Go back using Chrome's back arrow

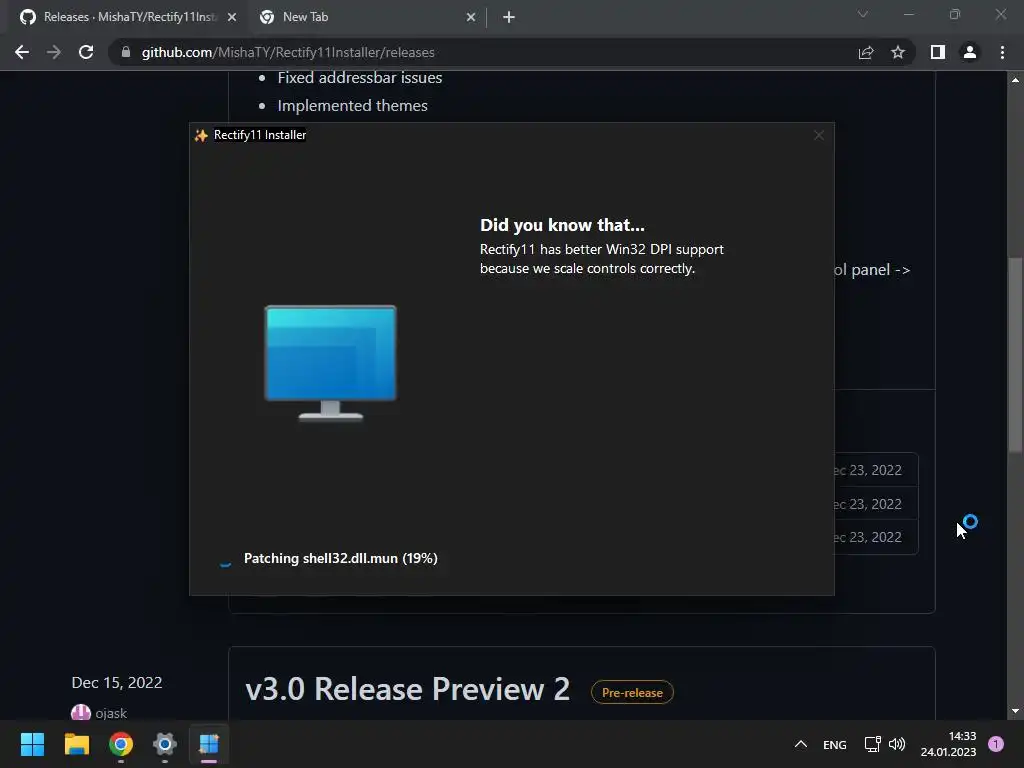click(22, 52)
